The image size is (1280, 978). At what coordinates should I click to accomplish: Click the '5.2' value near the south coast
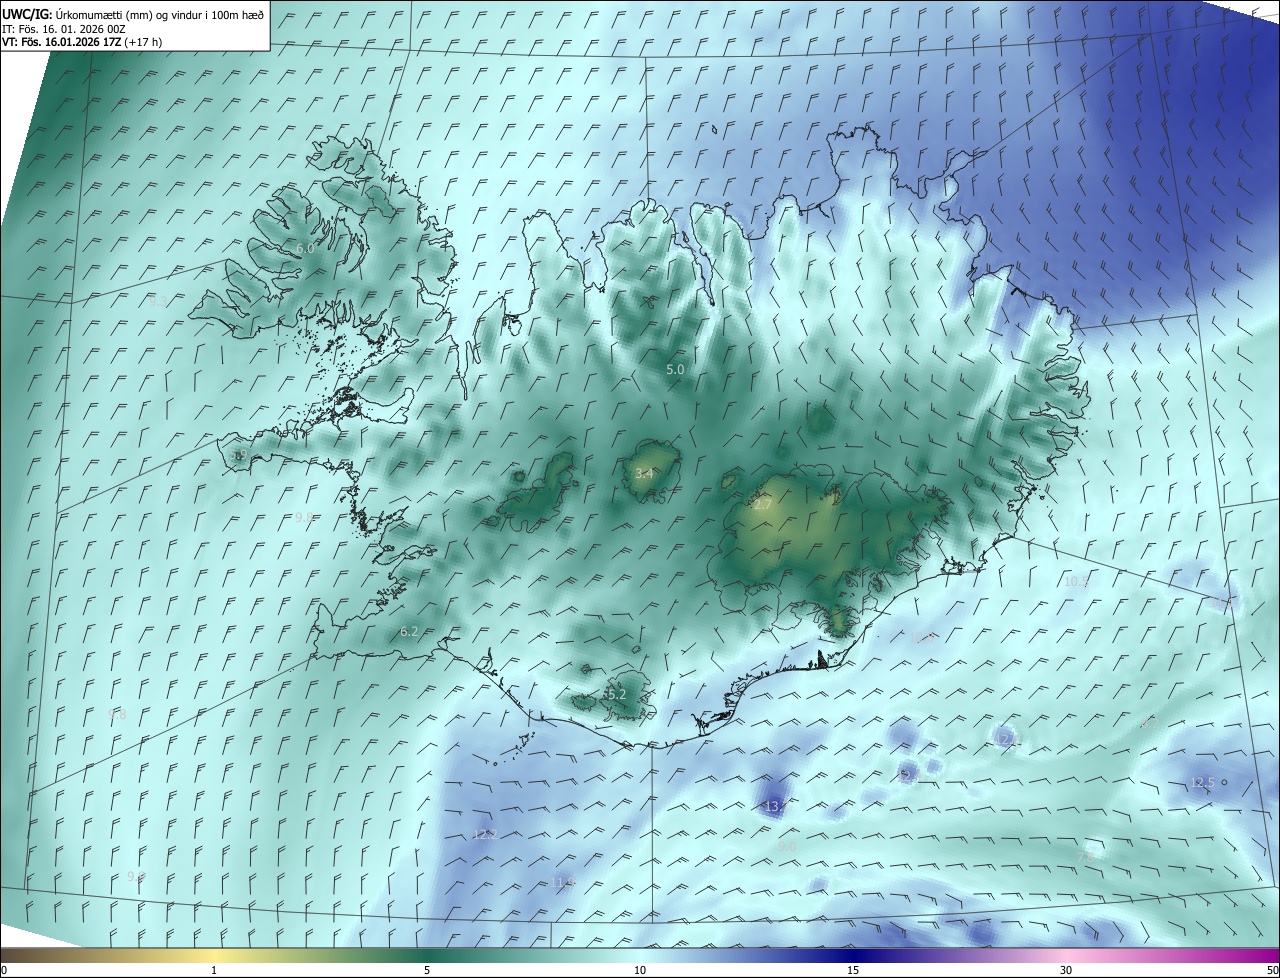(x=616, y=694)
